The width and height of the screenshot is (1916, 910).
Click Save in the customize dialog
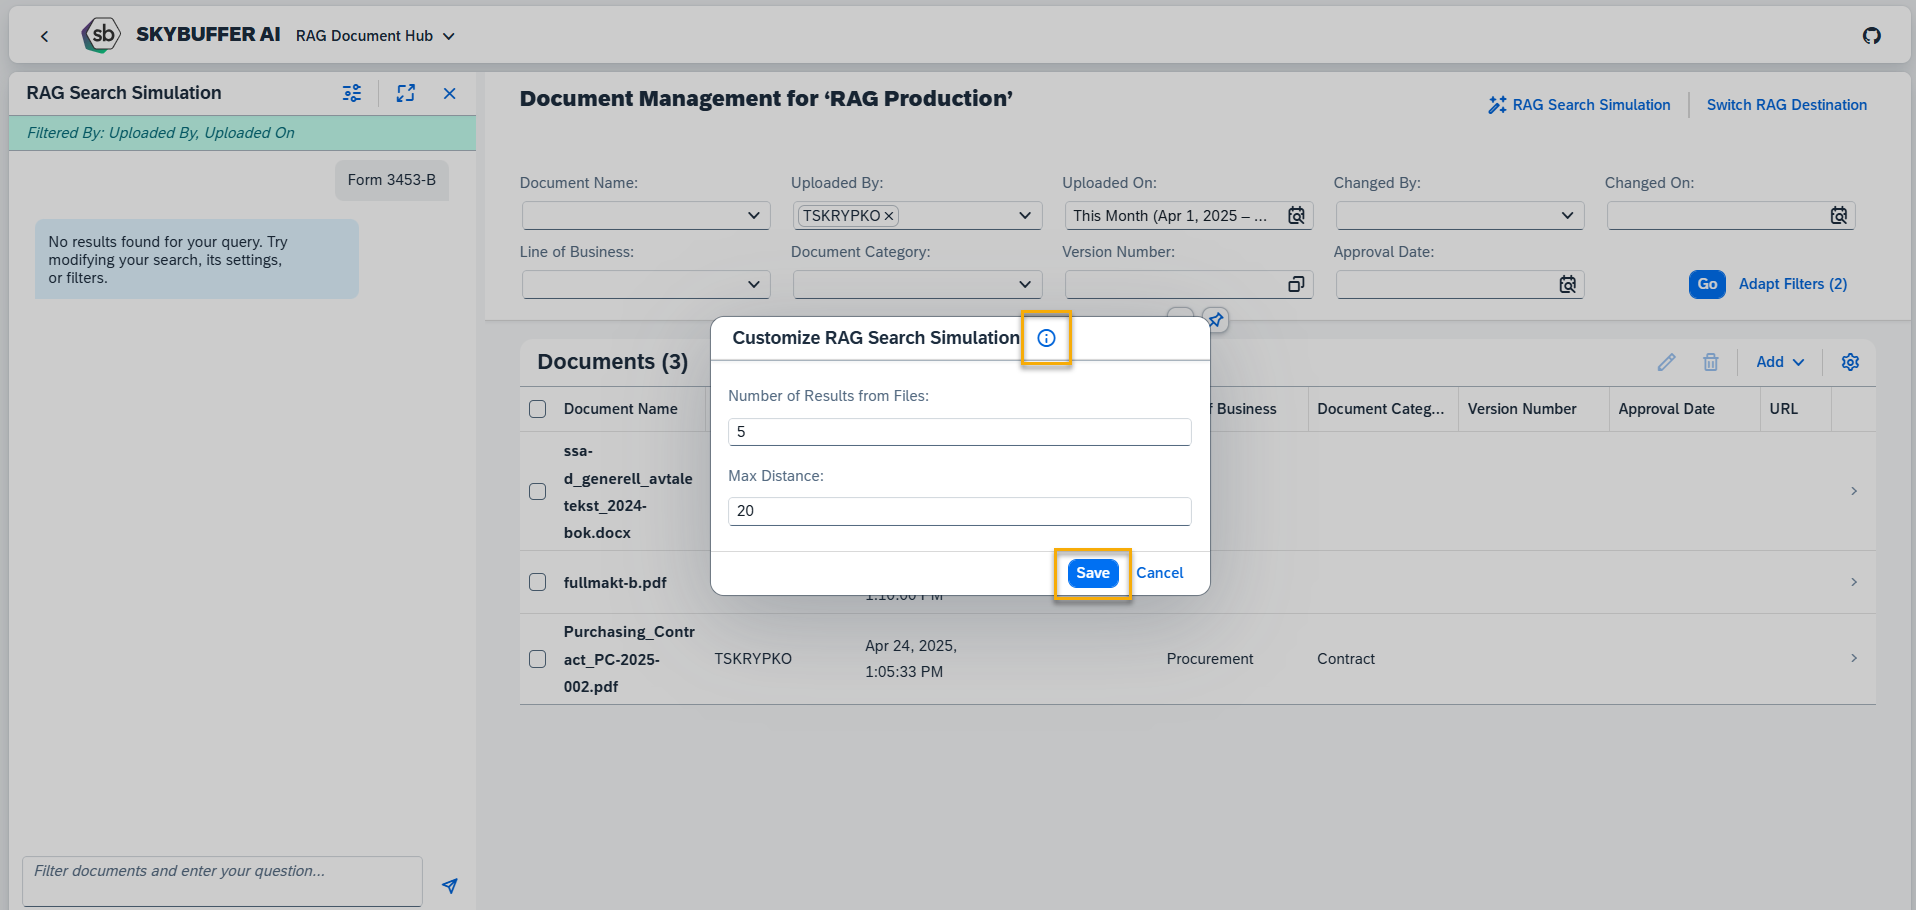pyautogui.click(x=1092, y=573)
